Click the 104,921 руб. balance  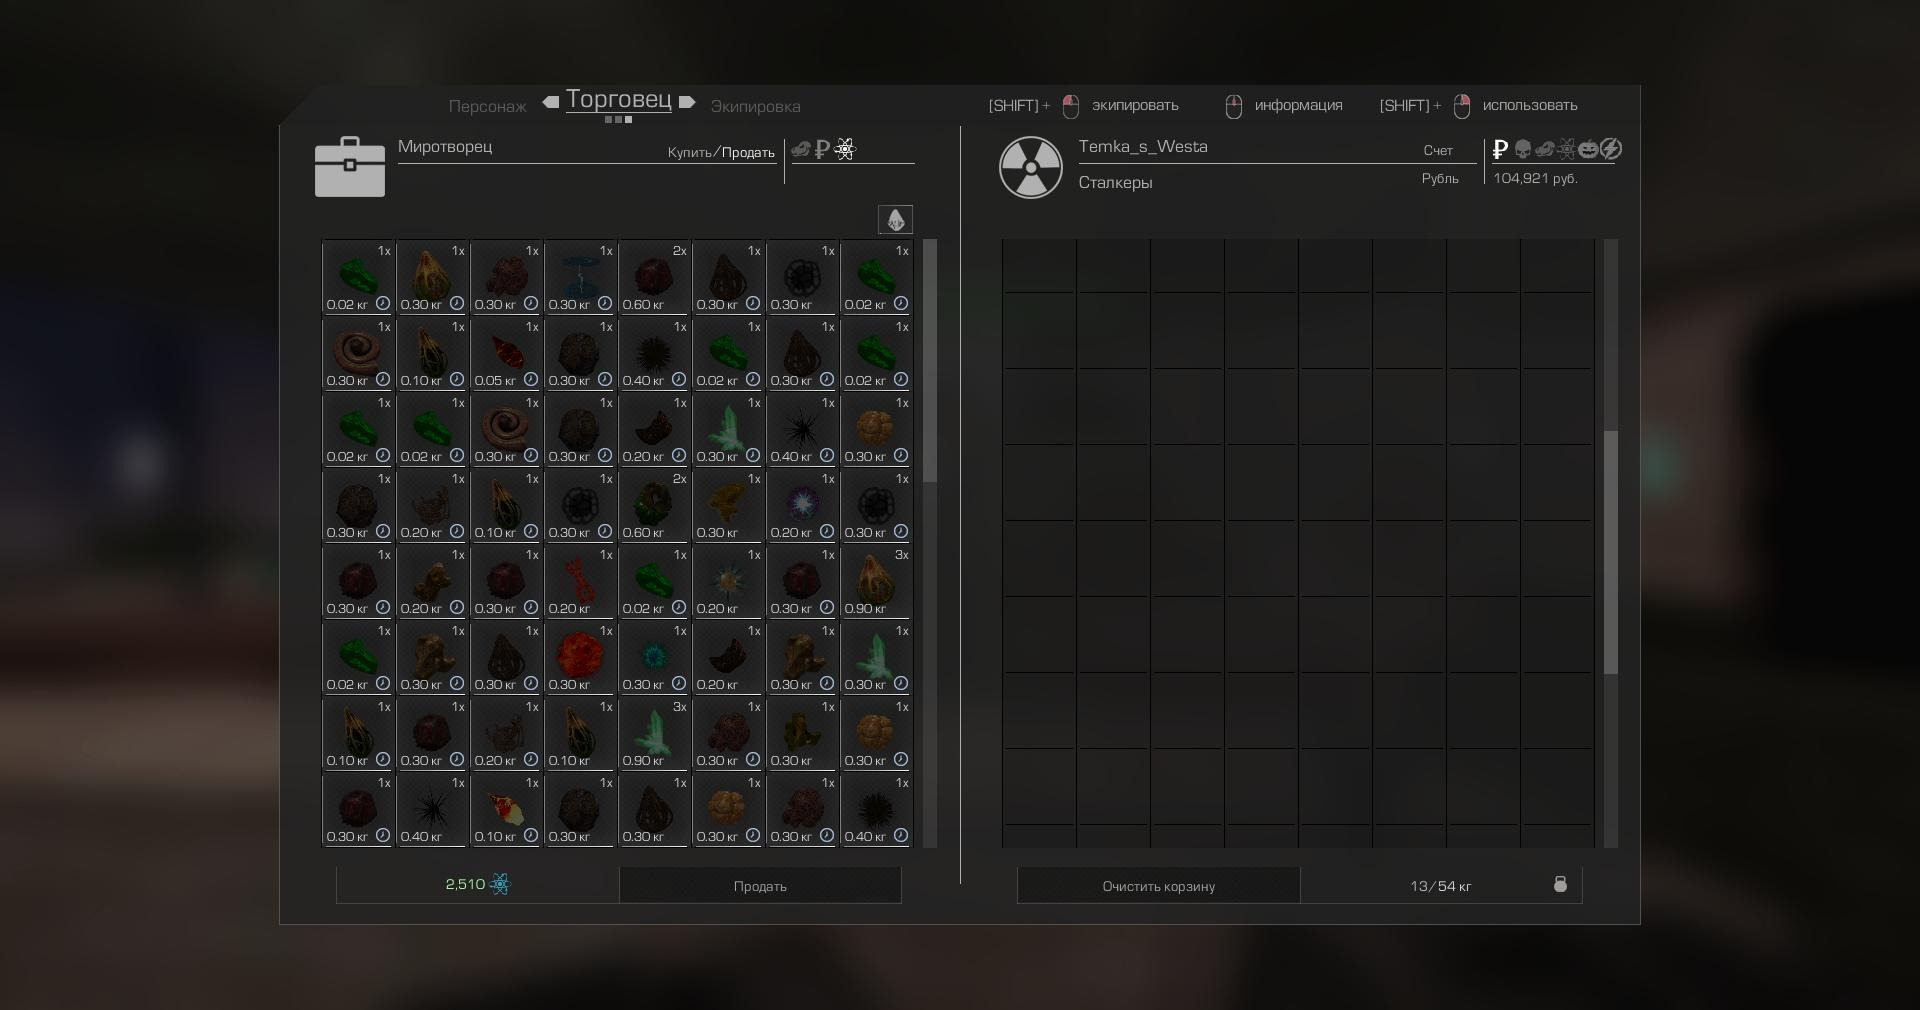[x=1536, y=179]
